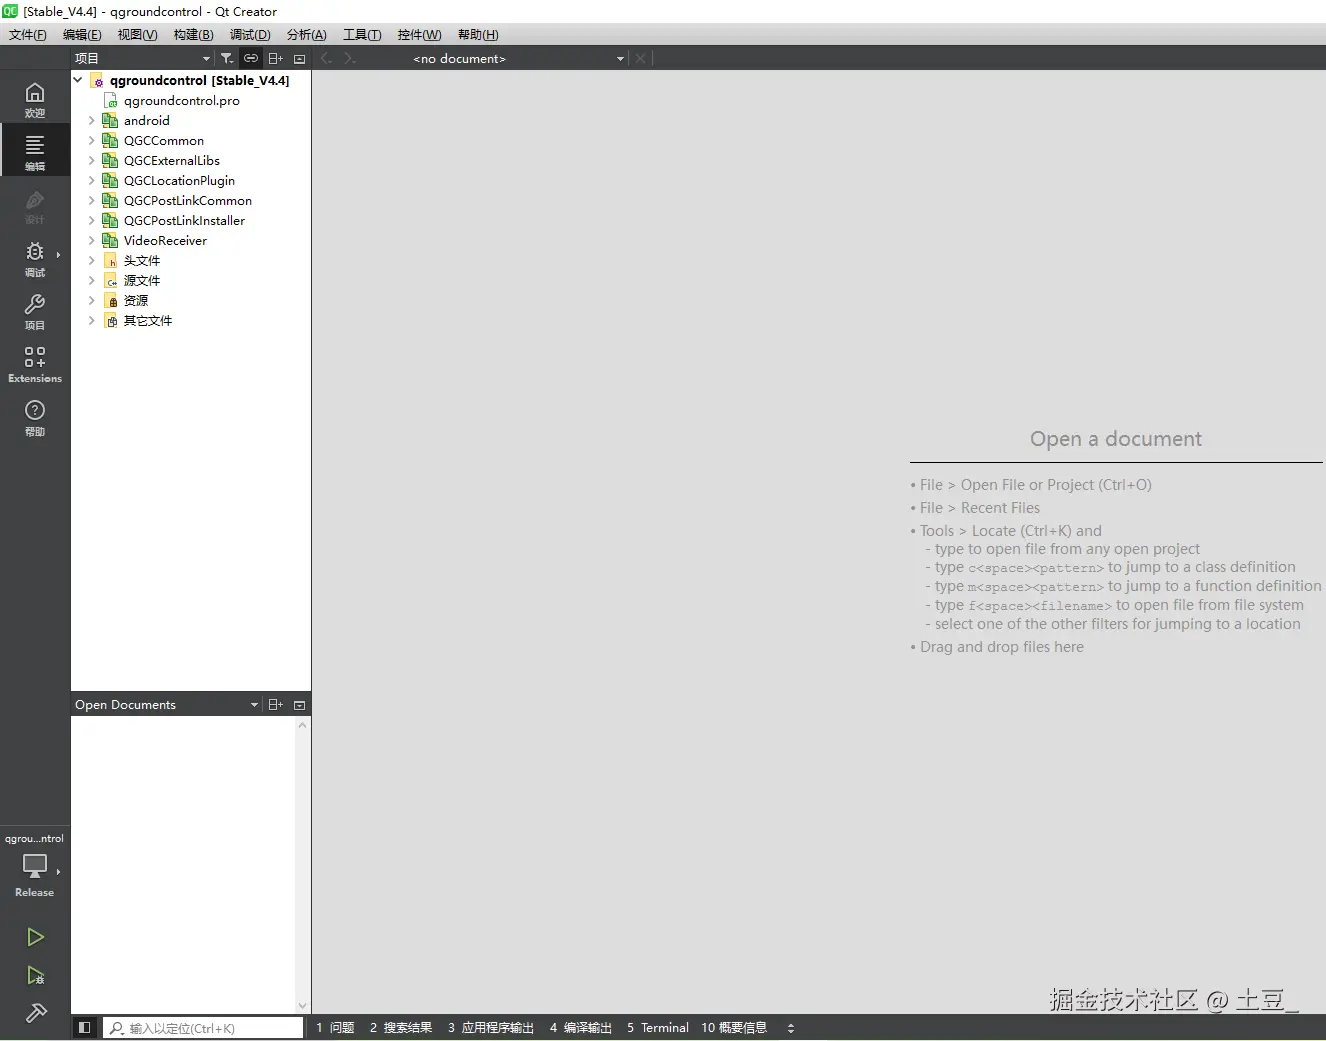
Task: Close the project side panel
Action: click(299, 59)
